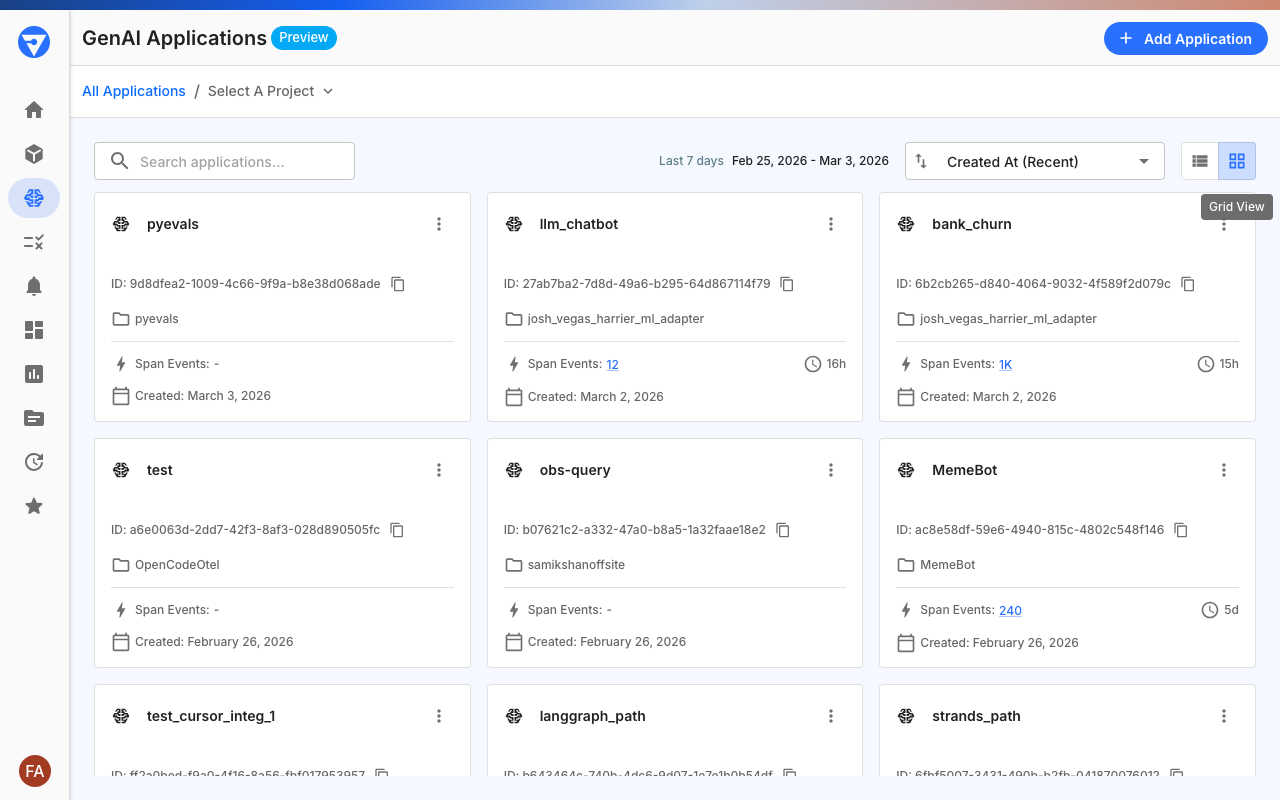Click the Add Application button
The image size is (1280, 800).
[1185, 38]
